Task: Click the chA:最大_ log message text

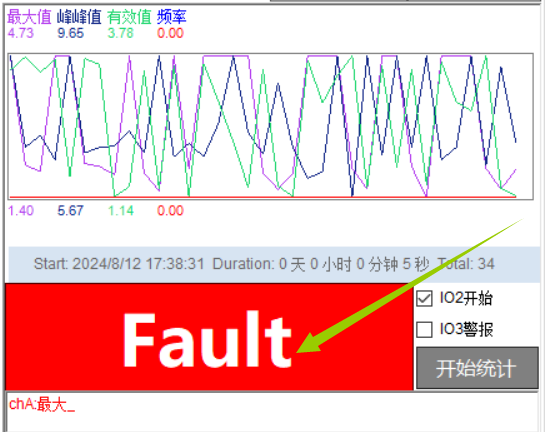Action: [42, 405]
